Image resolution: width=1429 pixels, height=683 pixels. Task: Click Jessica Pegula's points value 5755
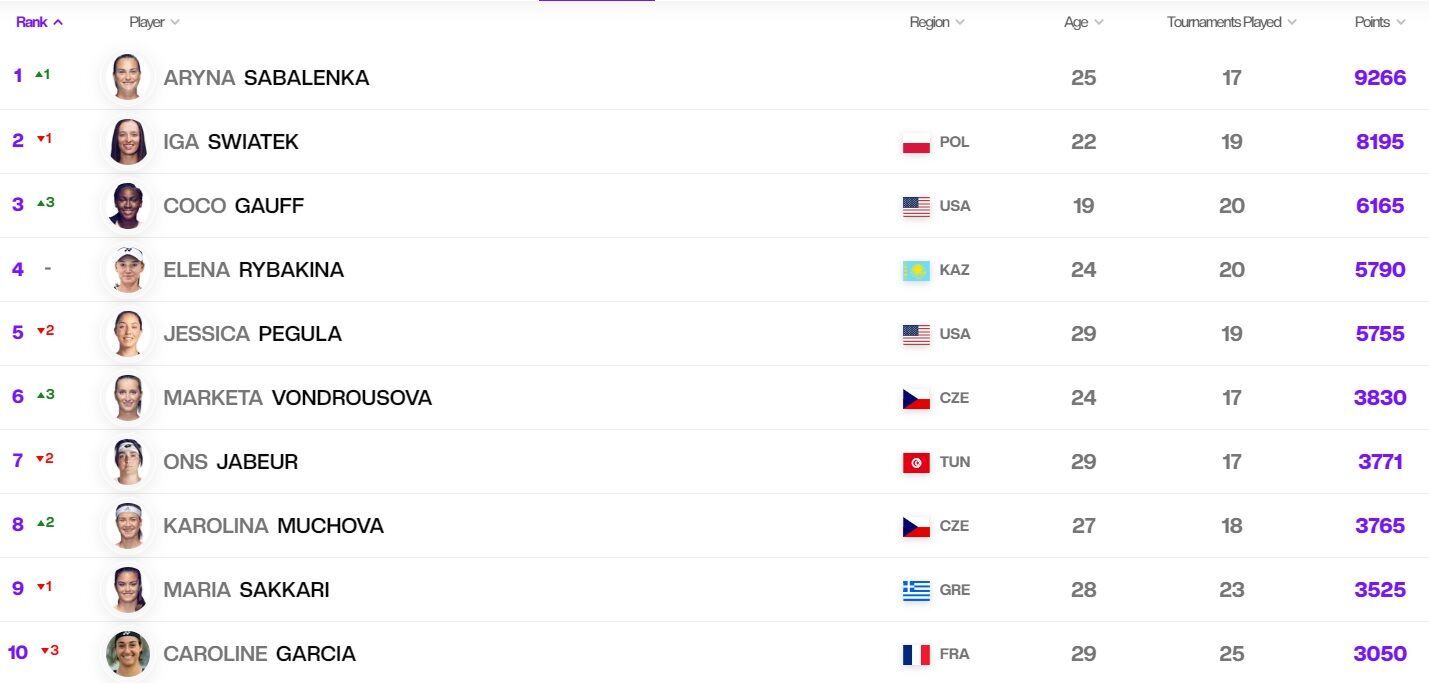tap(1380, 334)
